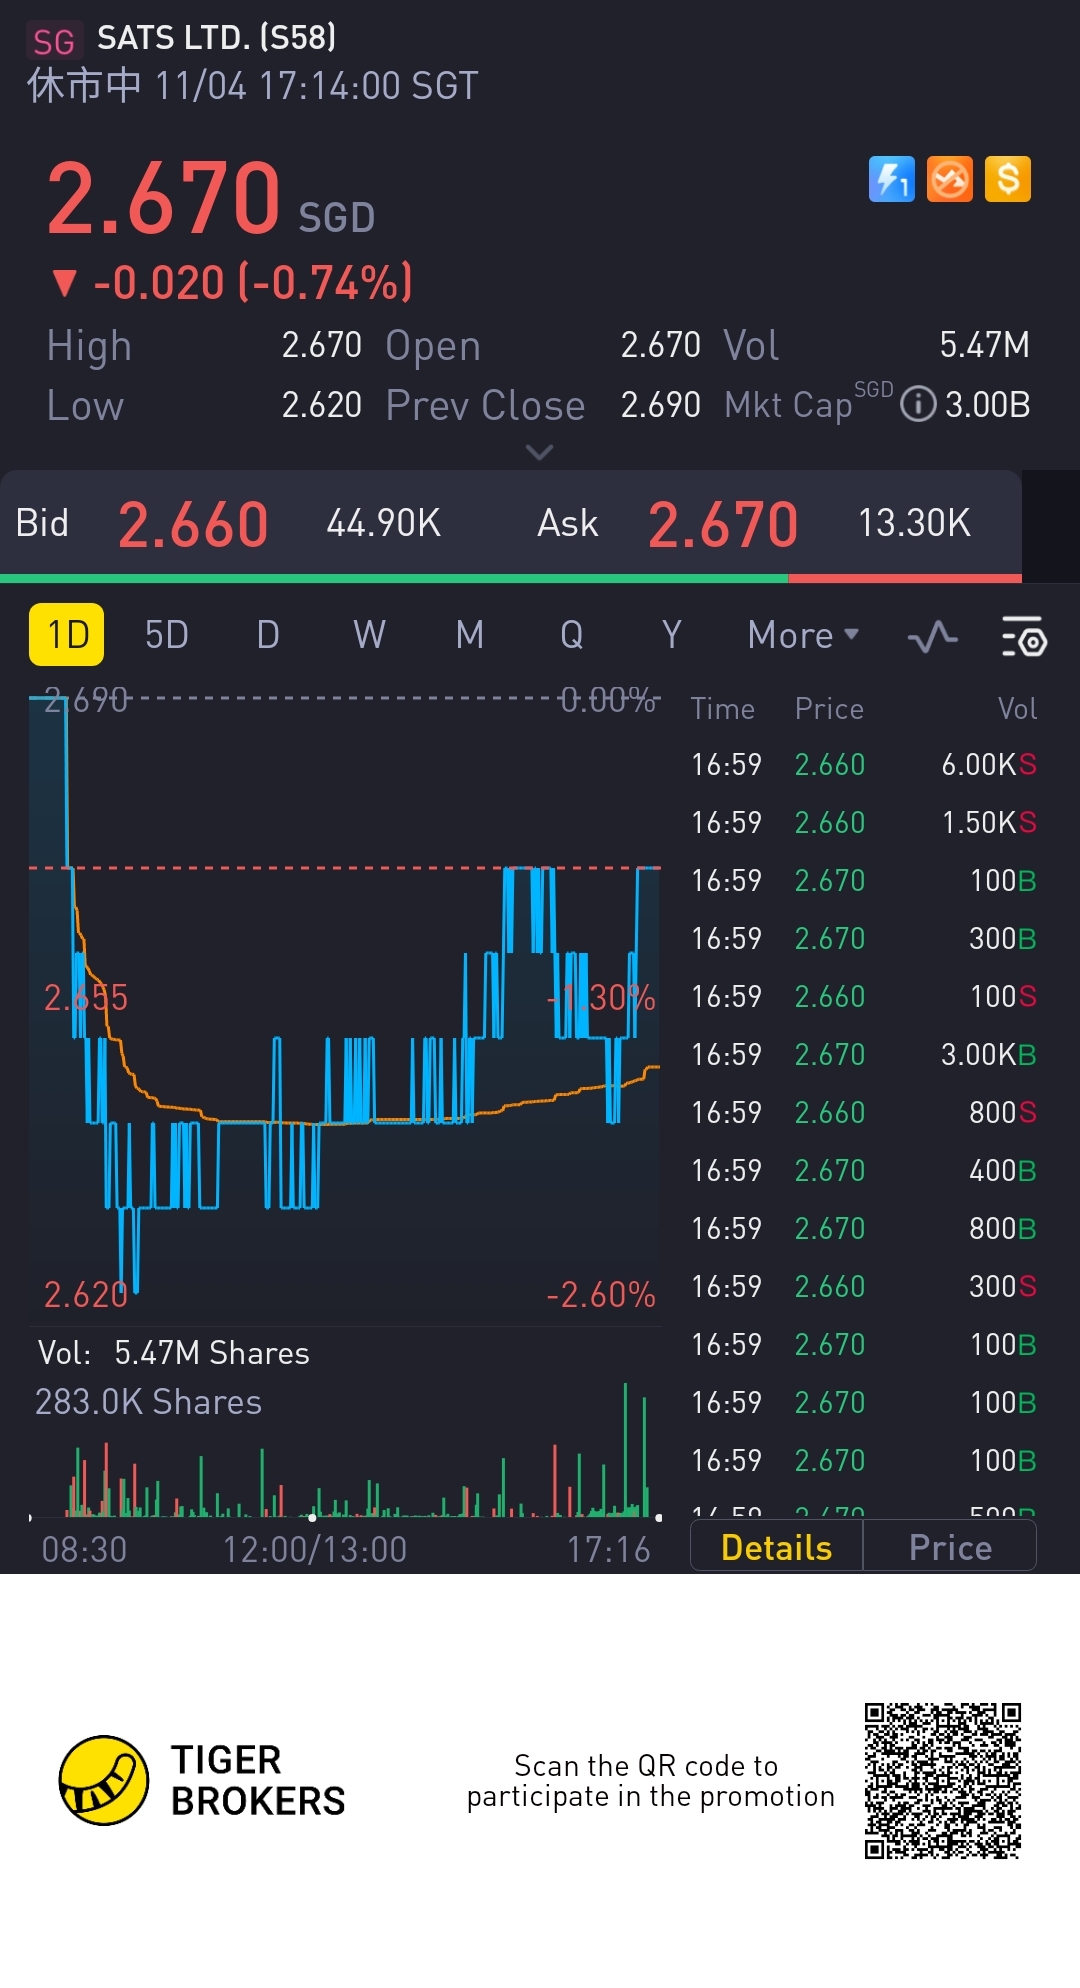This screenshot has height=1988, width=1080.
Task: Select the 300 S trade row
Action: coord(864,1287)
